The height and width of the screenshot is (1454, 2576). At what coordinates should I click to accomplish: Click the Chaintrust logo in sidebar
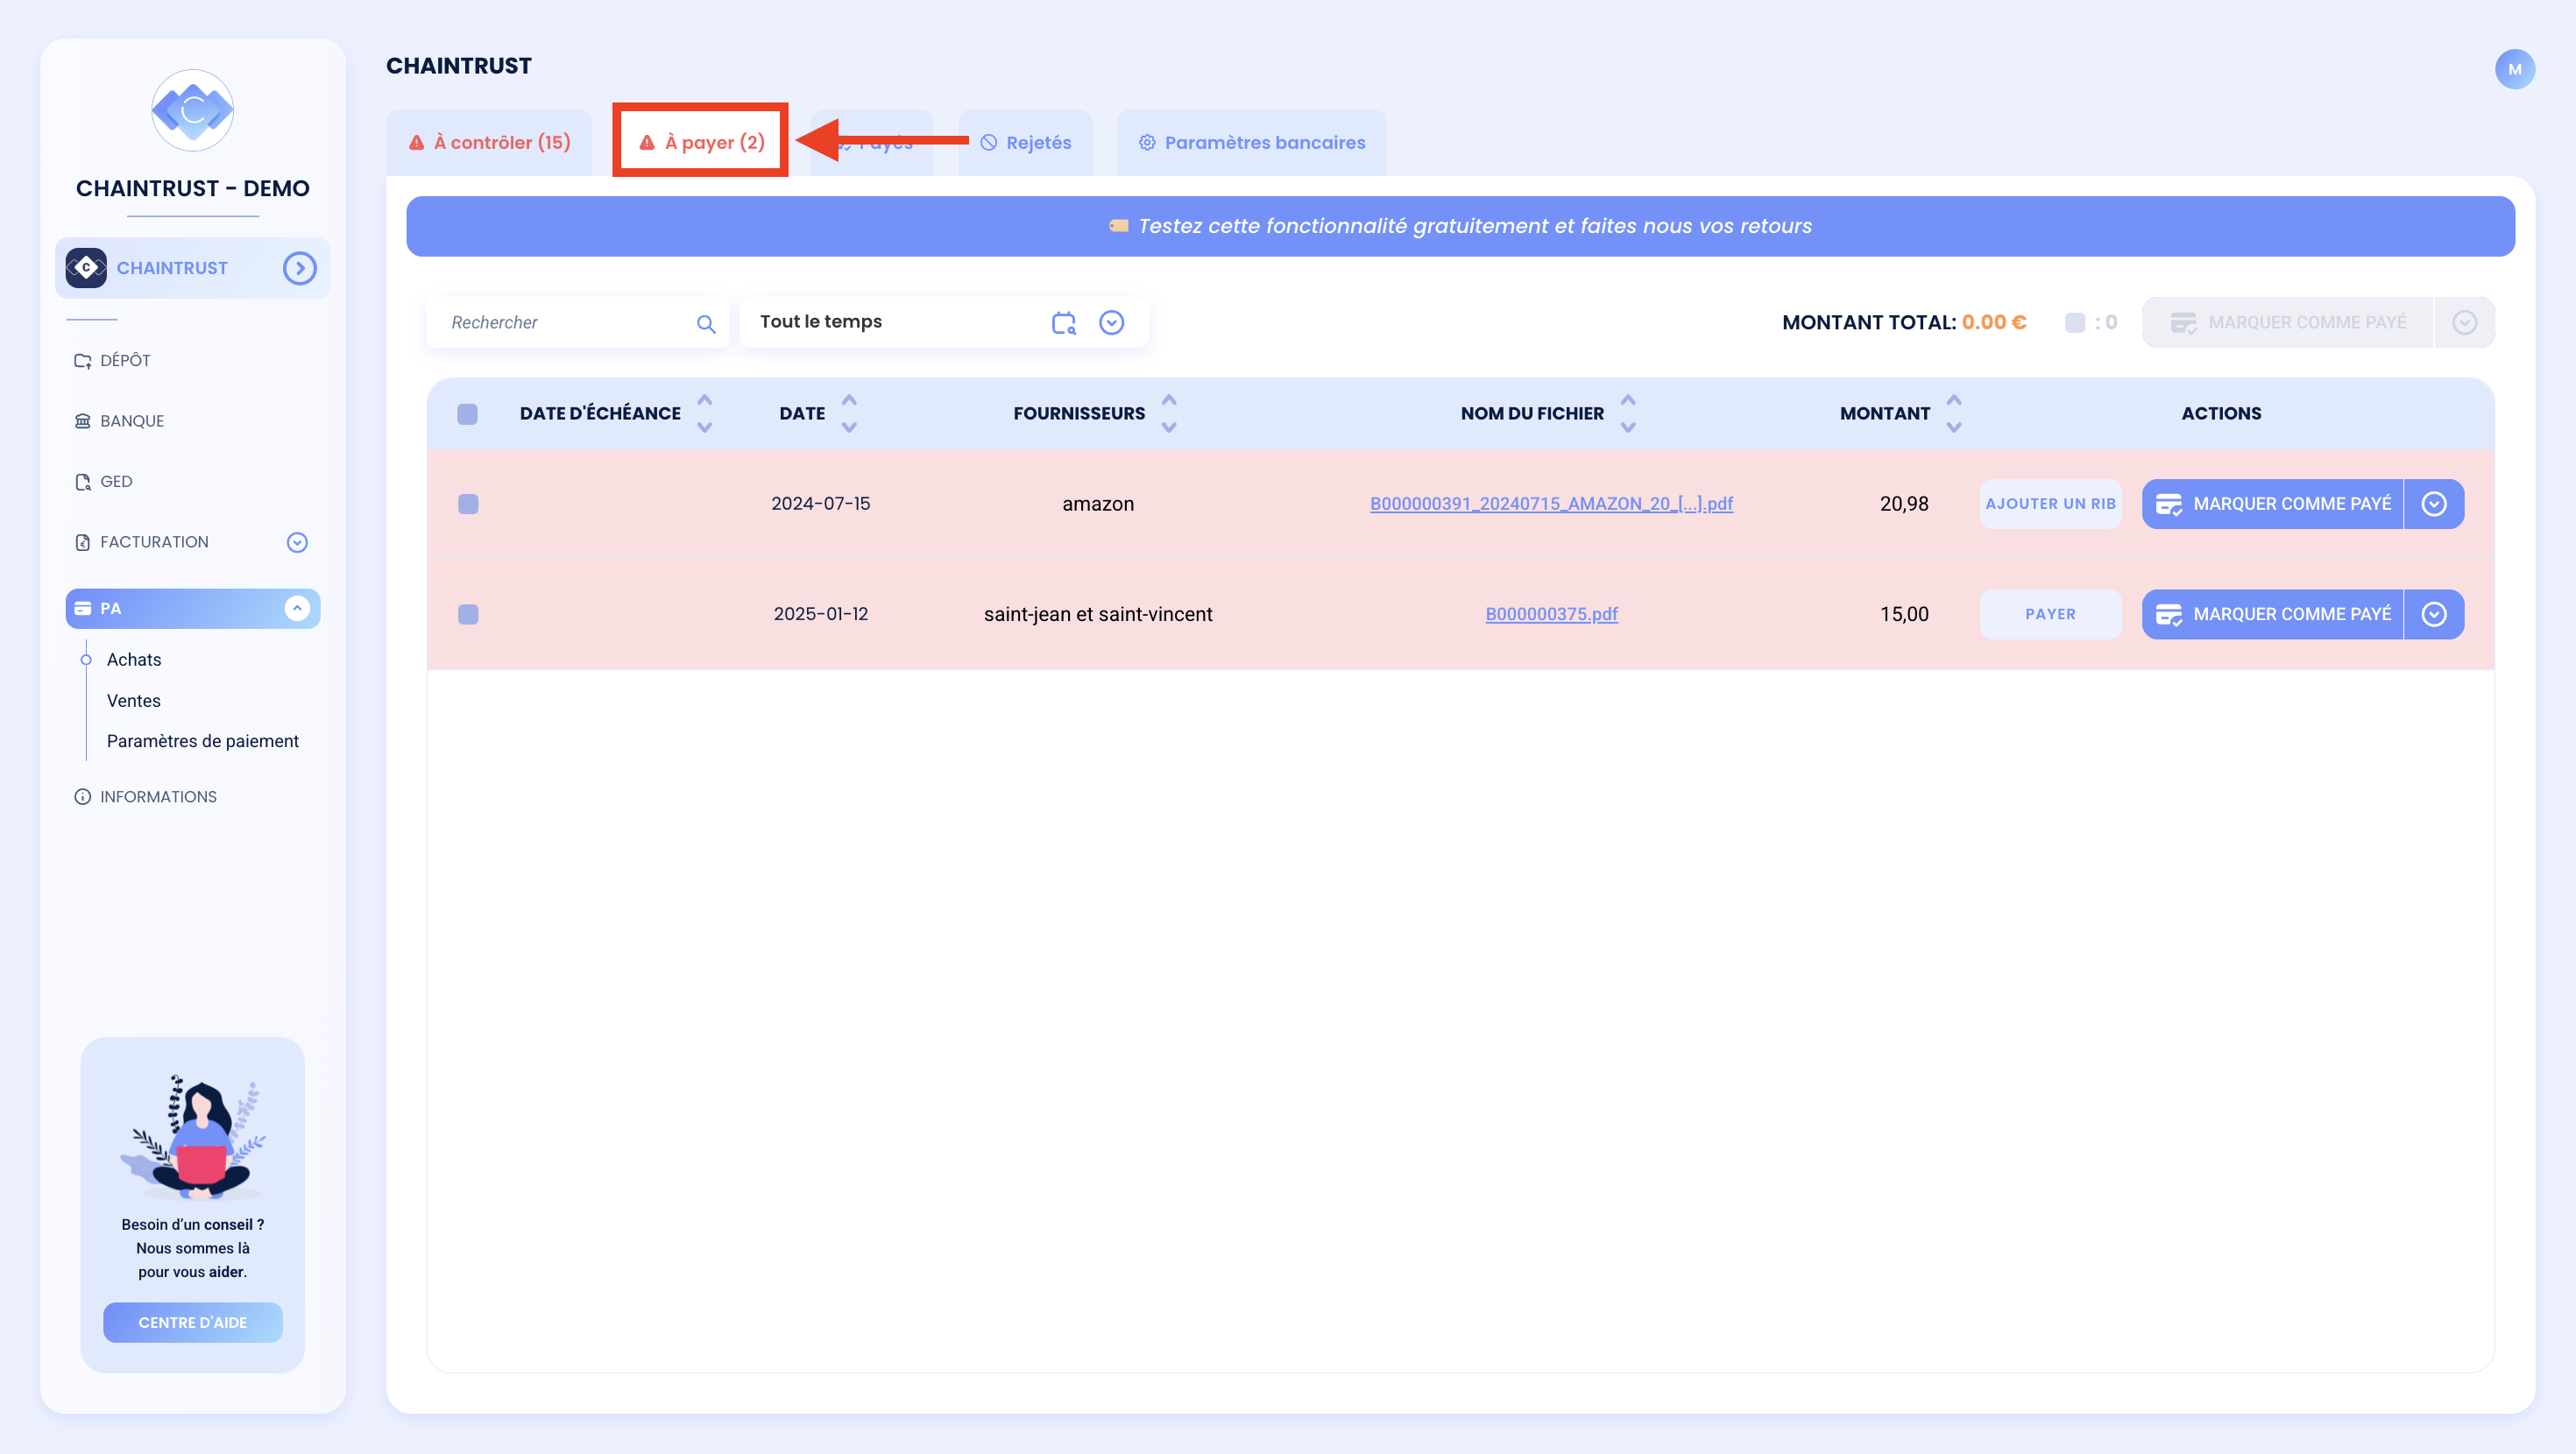tap(193, 110)
